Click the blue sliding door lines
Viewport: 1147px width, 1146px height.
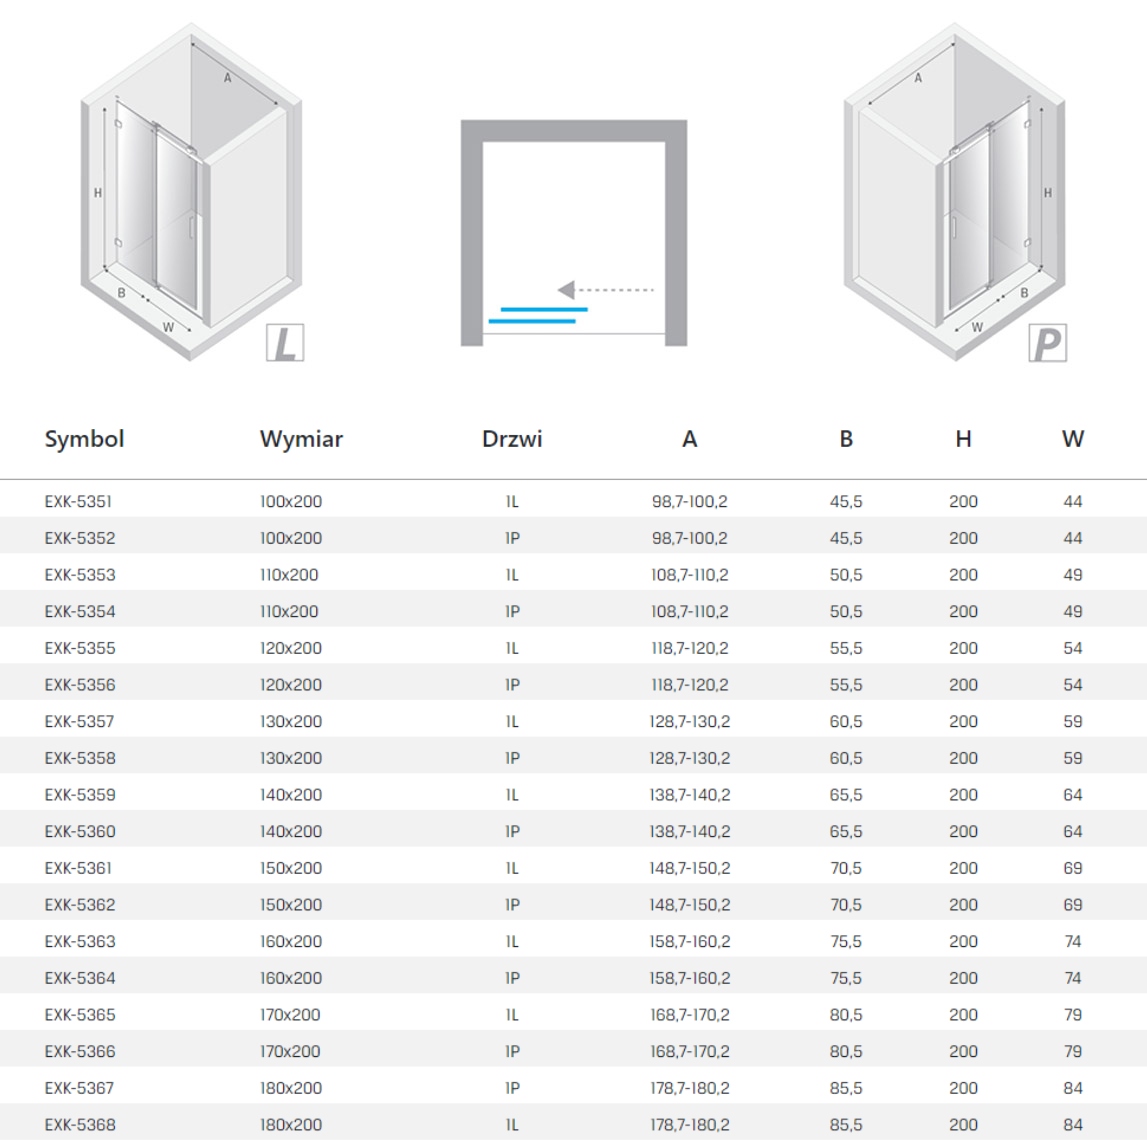click(x=537, y=315)
